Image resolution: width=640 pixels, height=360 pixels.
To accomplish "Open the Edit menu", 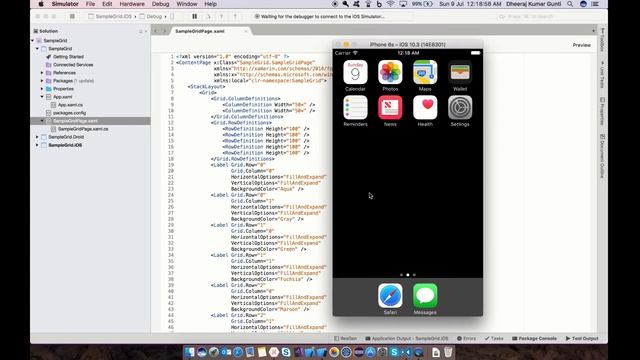I will pyautogui.click(x=107, y=4).
